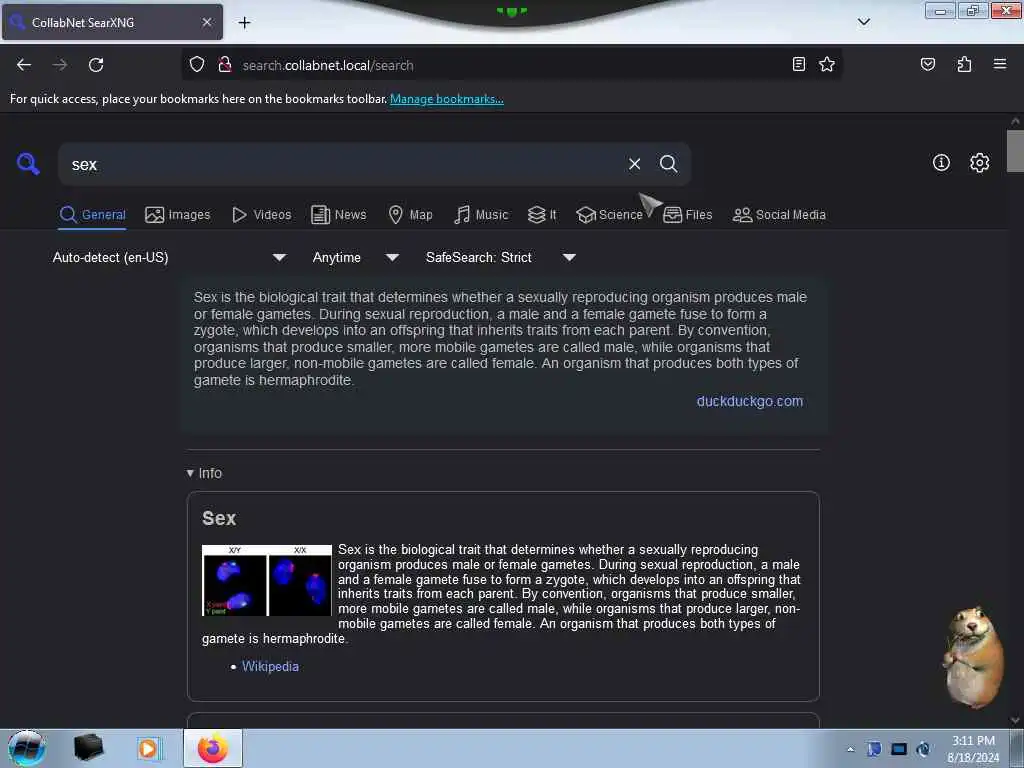The image size is (1024, 768).
Task: Click the browser forward arrow
Action: point(59,65)
